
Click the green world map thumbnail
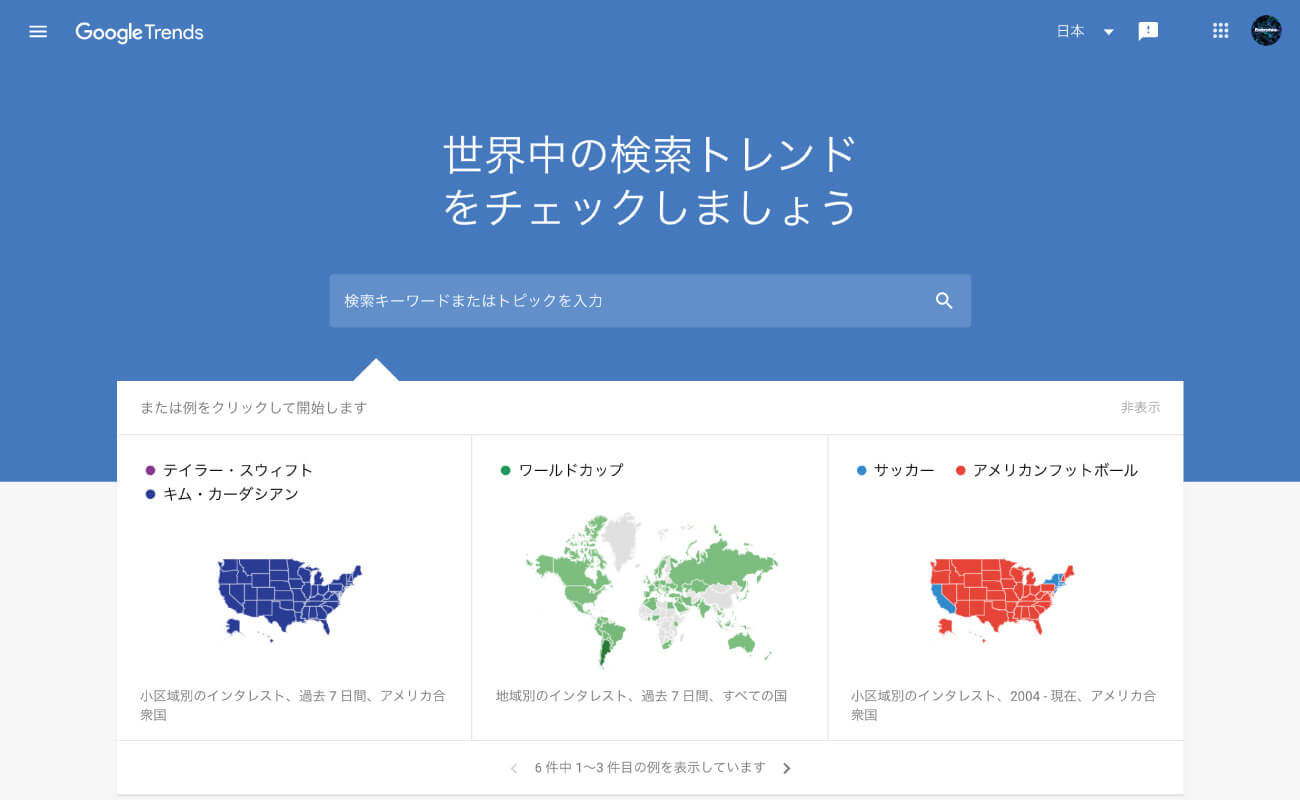pyautogui.click(x=651, y=590)
